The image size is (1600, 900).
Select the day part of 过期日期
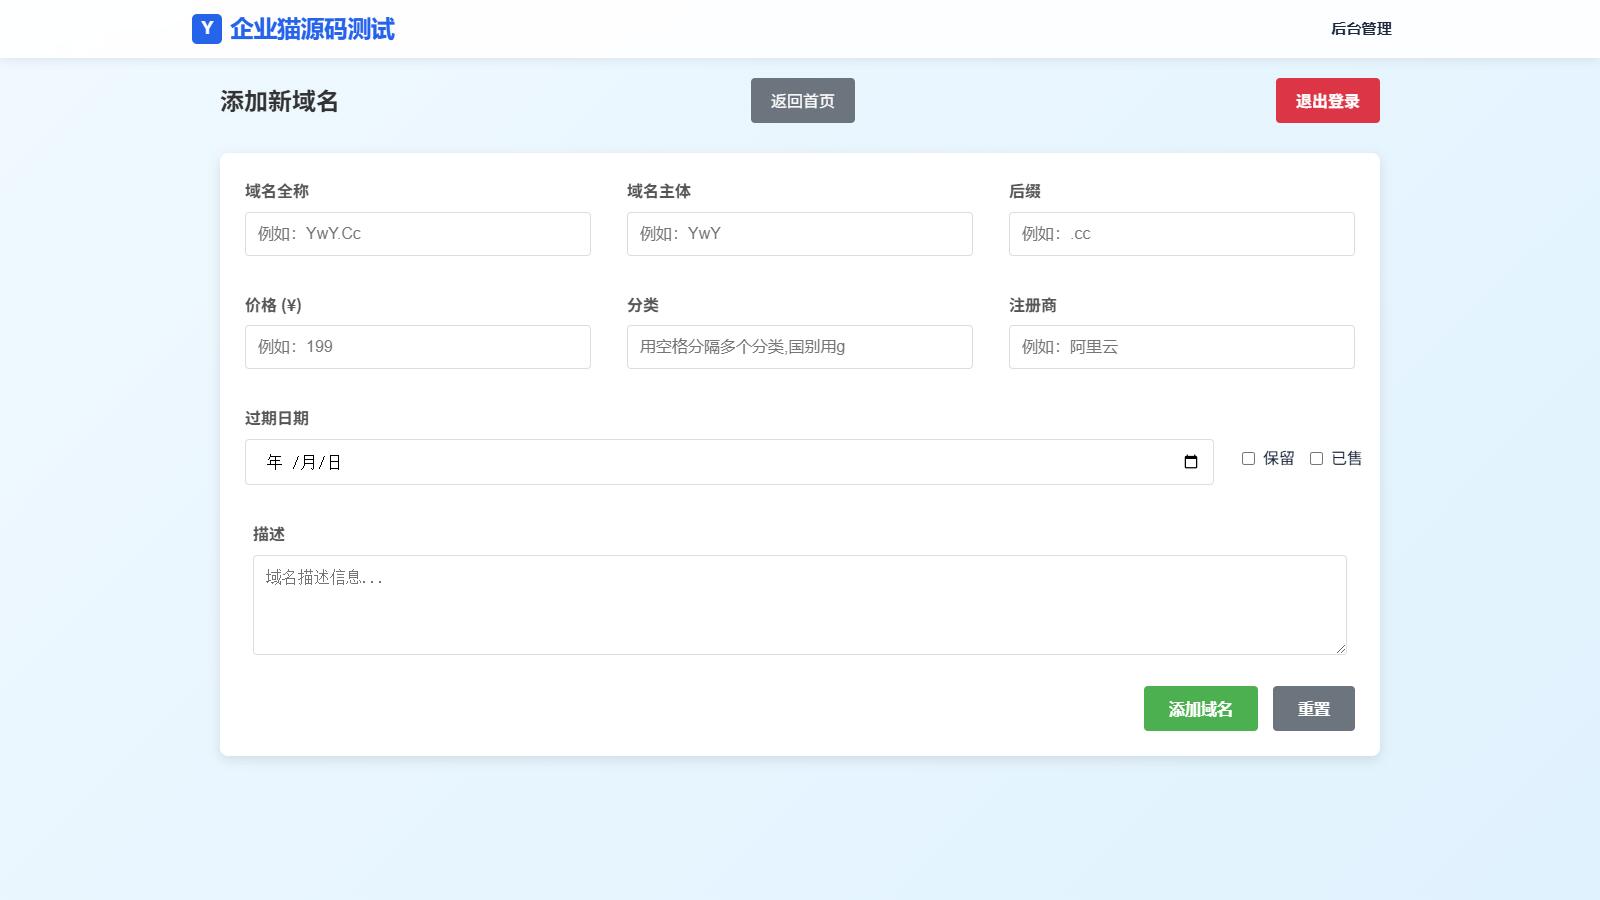tap(334, 462)
